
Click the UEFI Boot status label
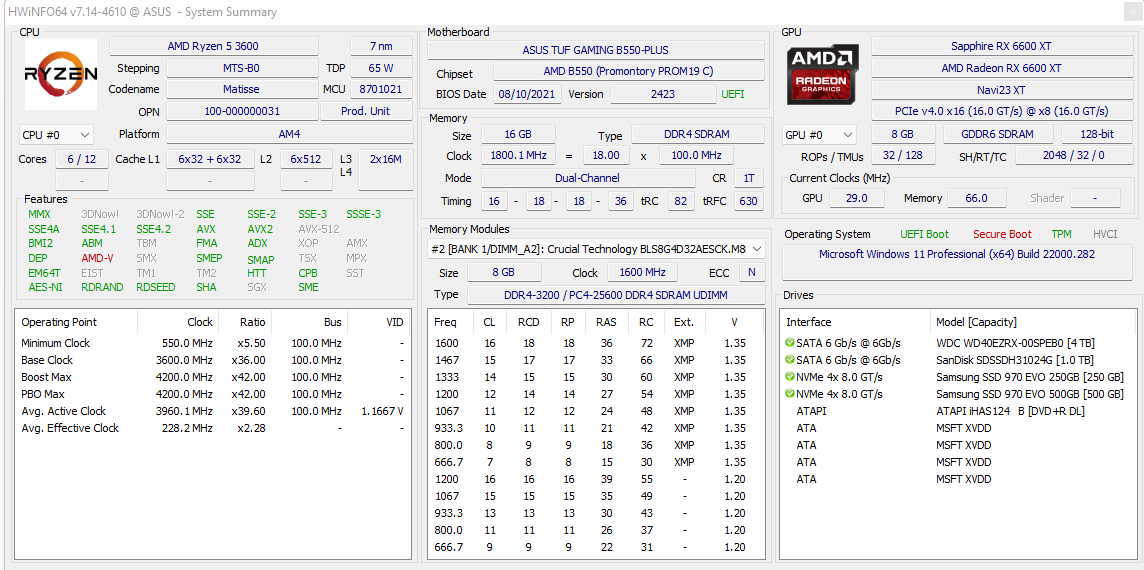pos(924,234)
